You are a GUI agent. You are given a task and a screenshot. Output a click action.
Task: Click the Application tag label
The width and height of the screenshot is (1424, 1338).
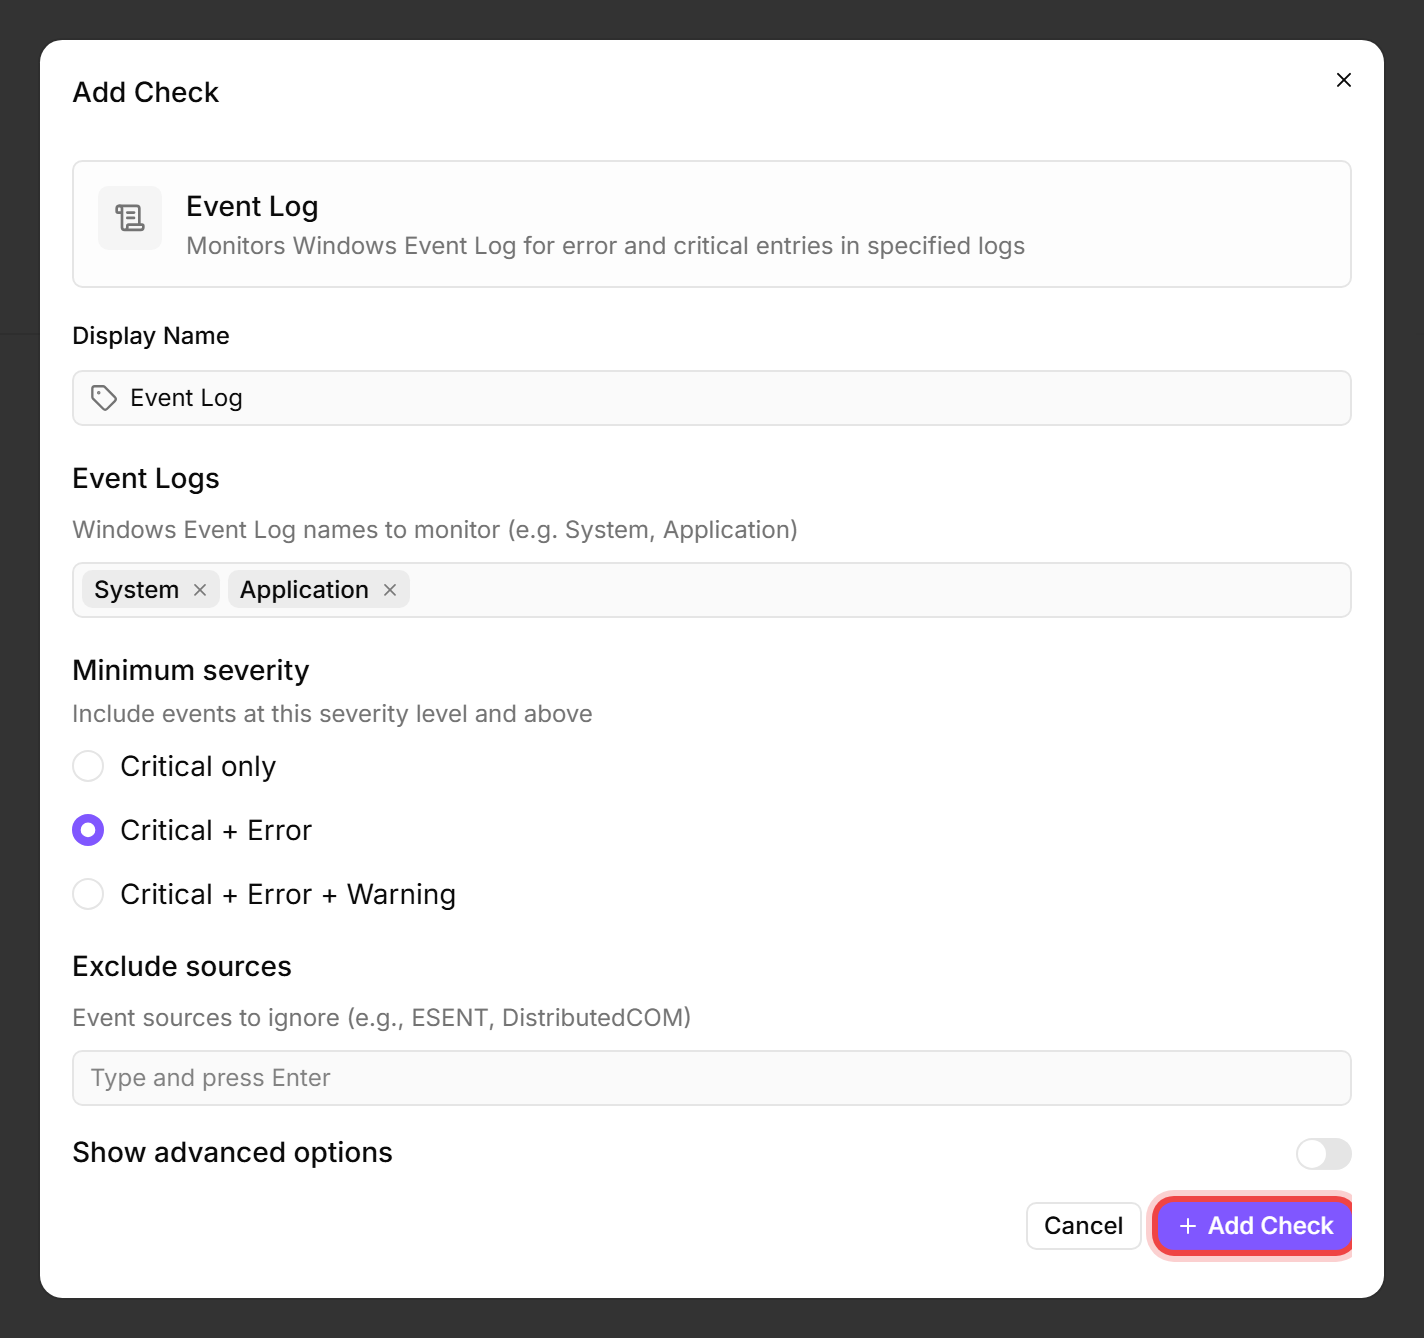(304, 590)
